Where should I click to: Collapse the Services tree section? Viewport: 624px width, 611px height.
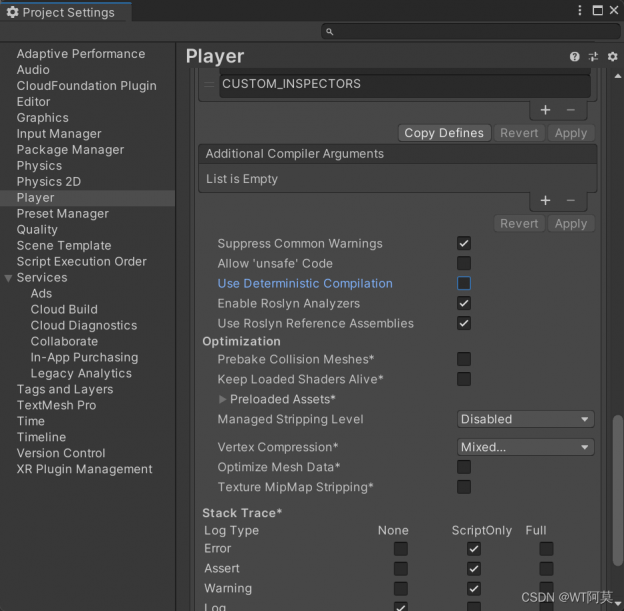[x=9, y=278]
